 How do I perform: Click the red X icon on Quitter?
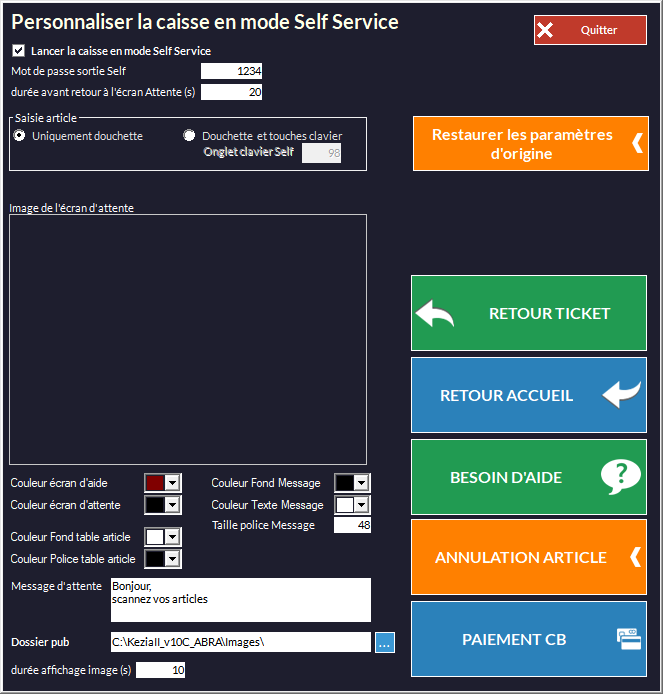point(545,30)
